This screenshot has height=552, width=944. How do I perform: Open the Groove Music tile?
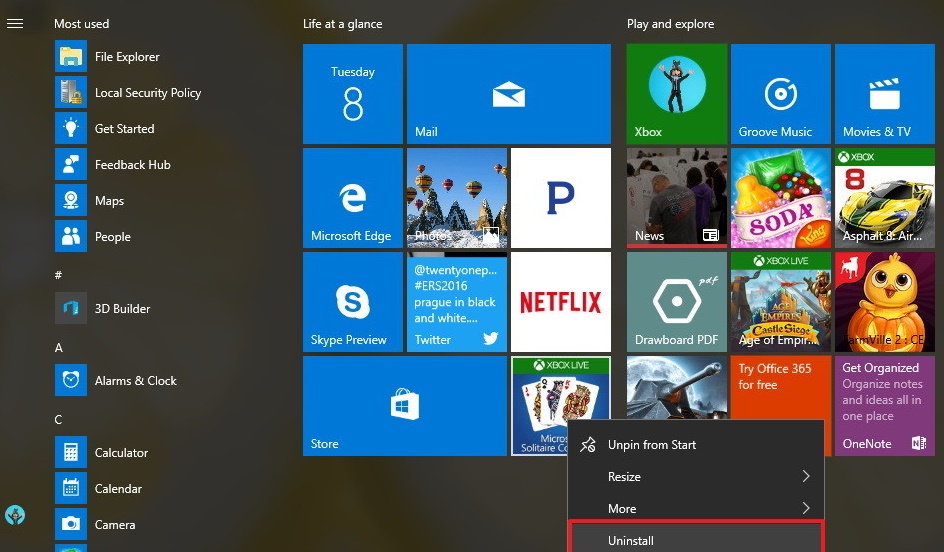(781, 94)
